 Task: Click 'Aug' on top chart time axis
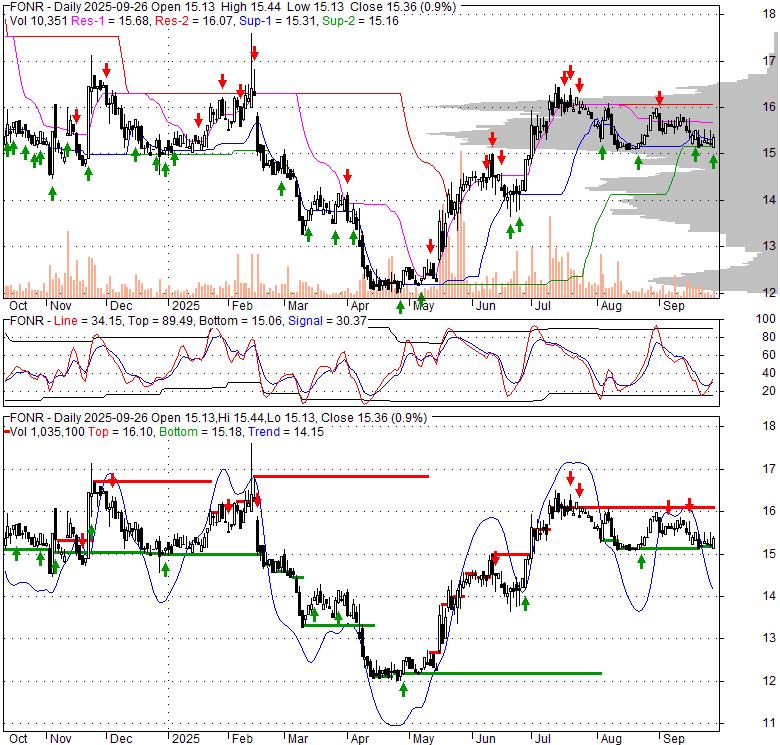tap(611, 306)
